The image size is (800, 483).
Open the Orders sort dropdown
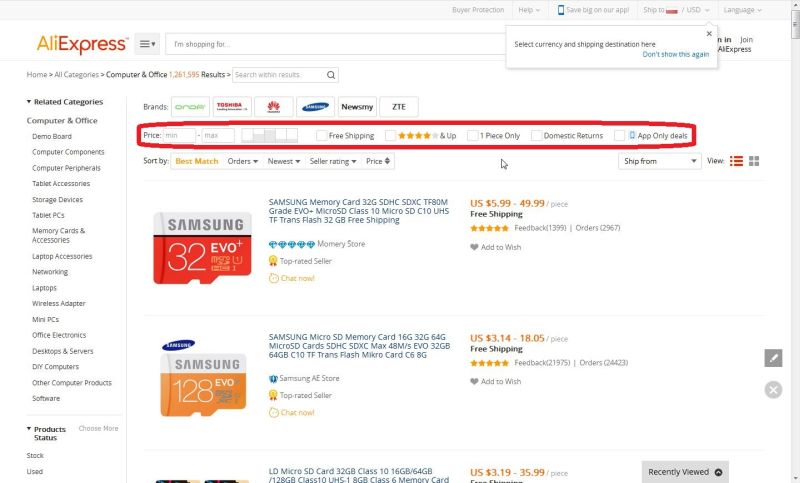pos(243,161)
